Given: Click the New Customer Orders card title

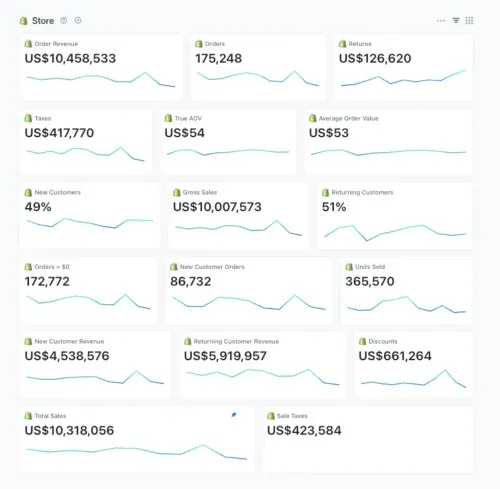Looking at the screenshot, I should [212, 267].
